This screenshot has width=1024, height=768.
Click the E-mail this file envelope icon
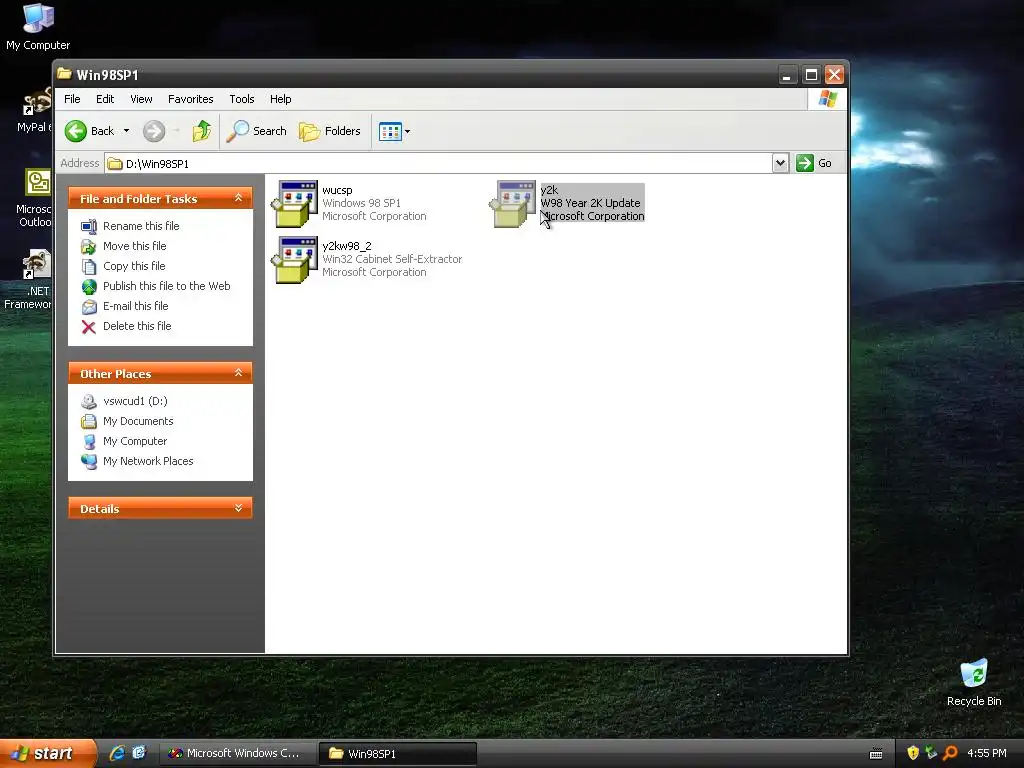click(x=89, y=307)
